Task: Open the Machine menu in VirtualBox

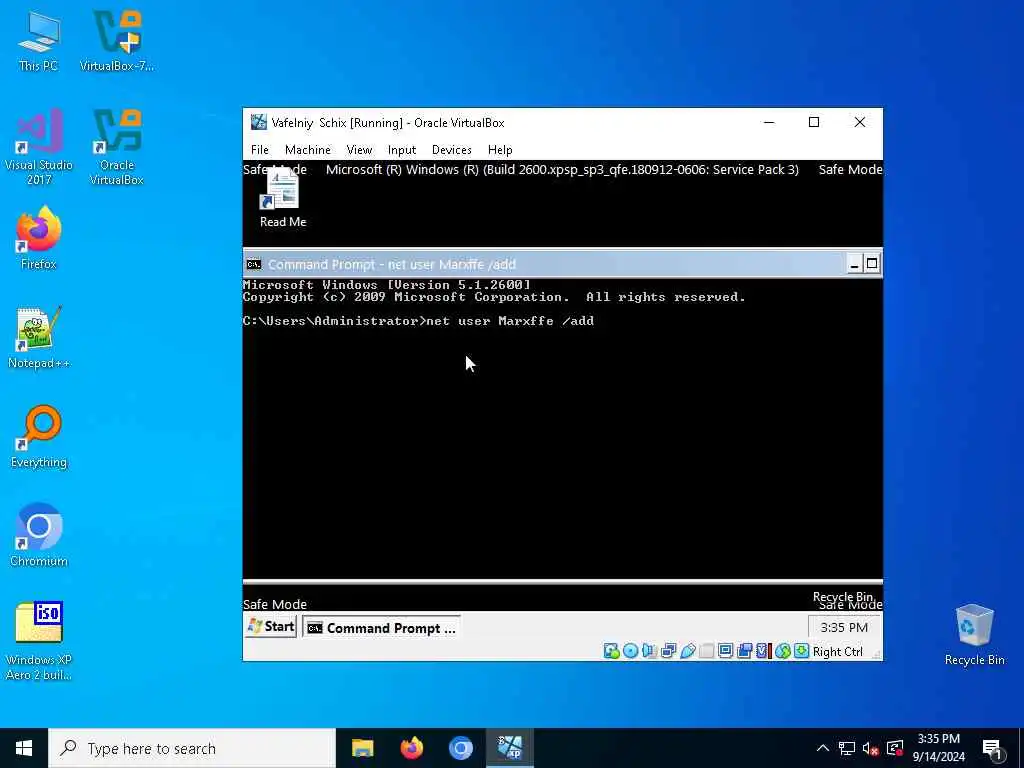Action: (x=308, y=150)
